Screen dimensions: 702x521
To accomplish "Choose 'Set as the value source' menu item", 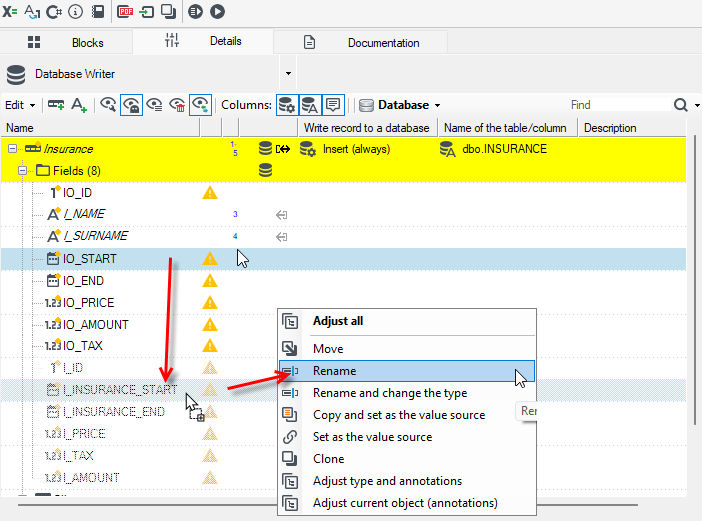I will [x=407, y=437].
